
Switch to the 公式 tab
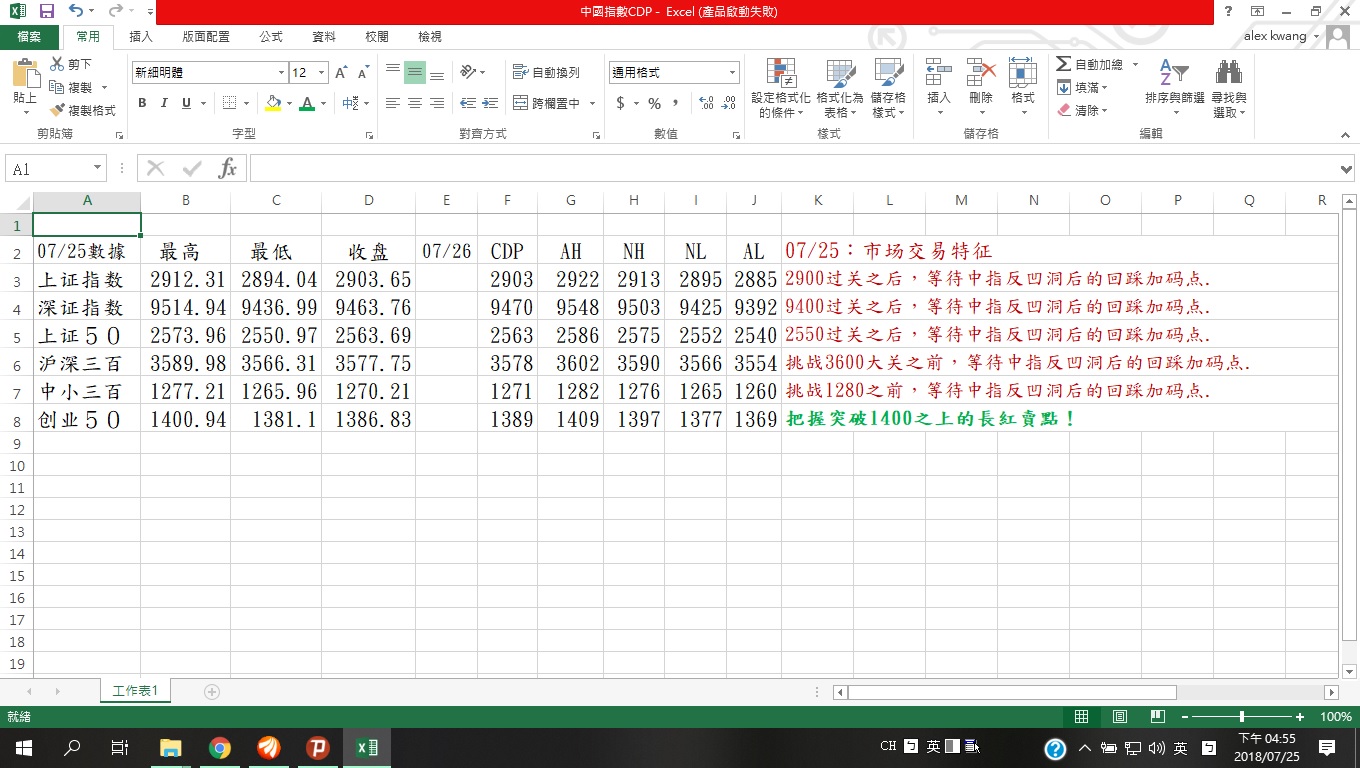pyautogui.click(x=270, y=37)
